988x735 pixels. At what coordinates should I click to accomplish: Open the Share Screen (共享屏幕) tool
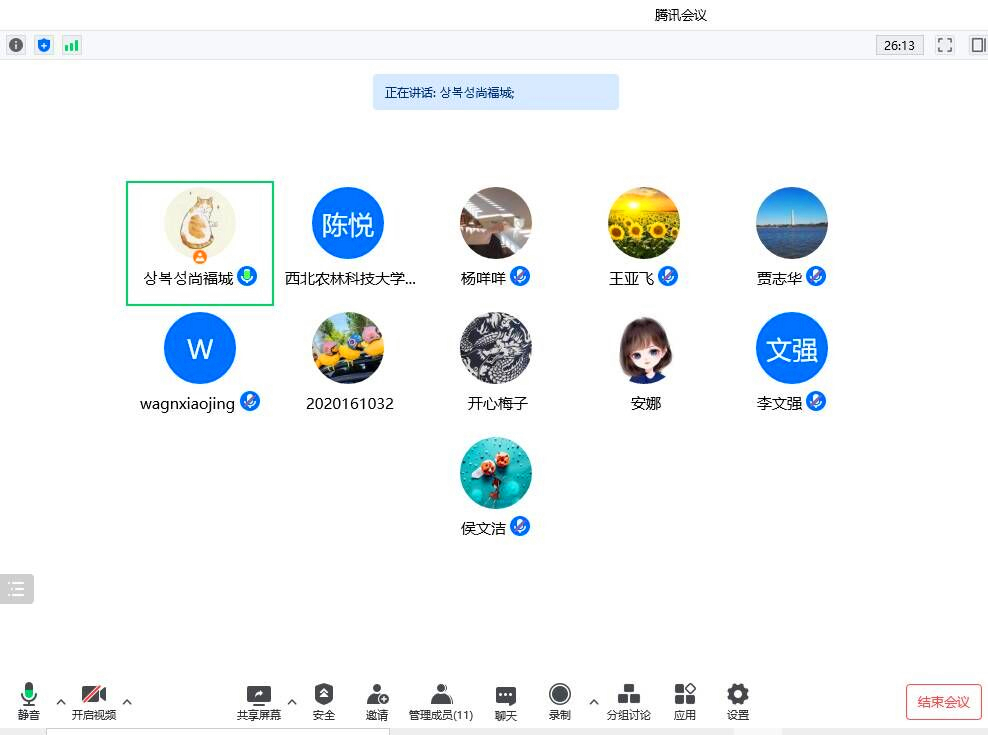click(258, 701)
